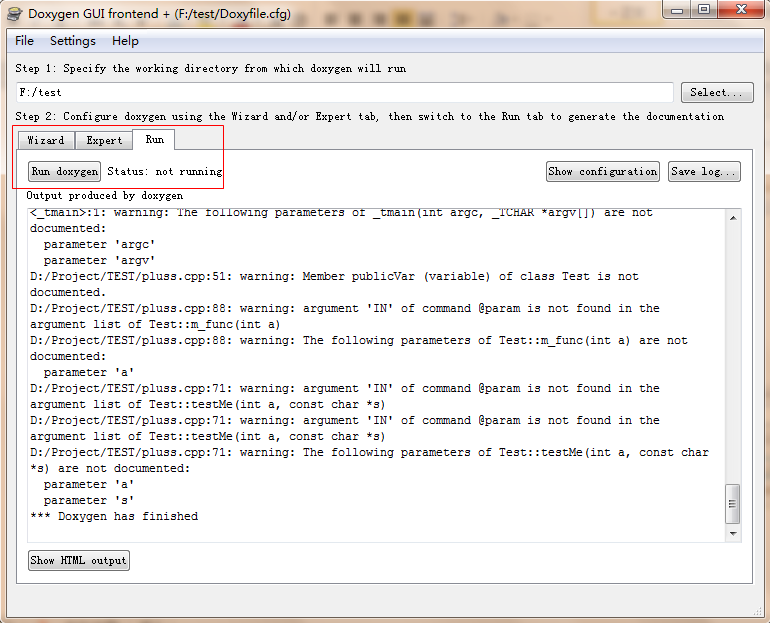Screen dimensions: 770x623
Task: Switch to the Expert tab
Action: [x=104, y=140]
